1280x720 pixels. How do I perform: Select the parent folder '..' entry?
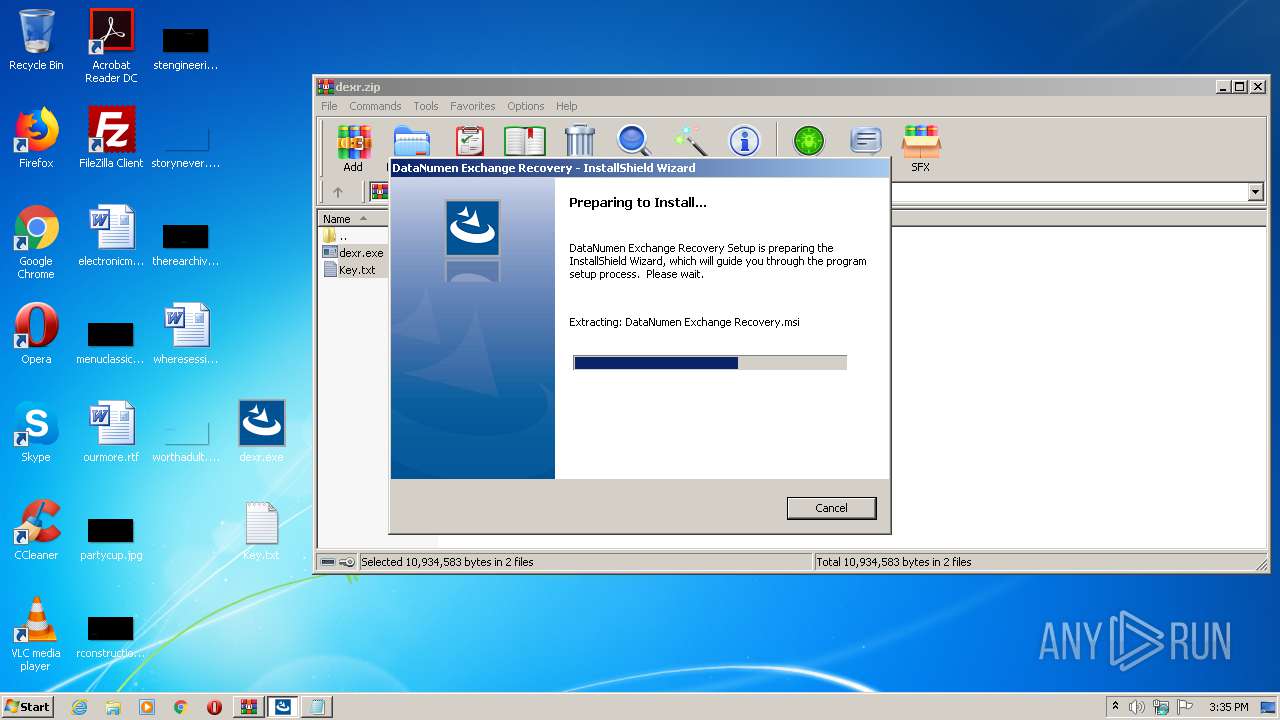(x=335, y=236)
